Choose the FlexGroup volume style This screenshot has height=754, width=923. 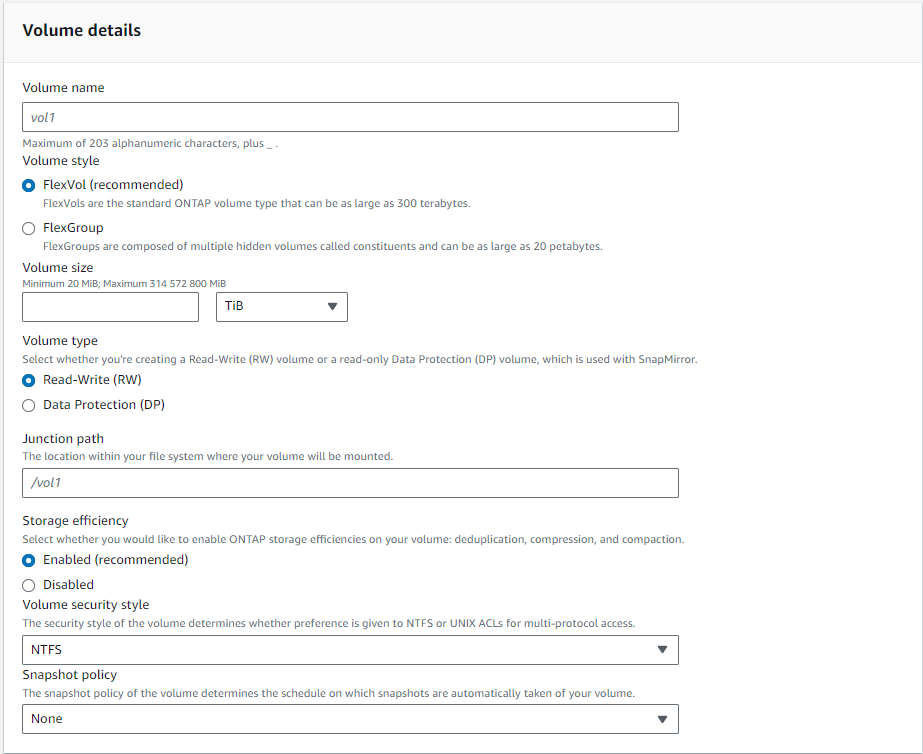tap(28, 228)
